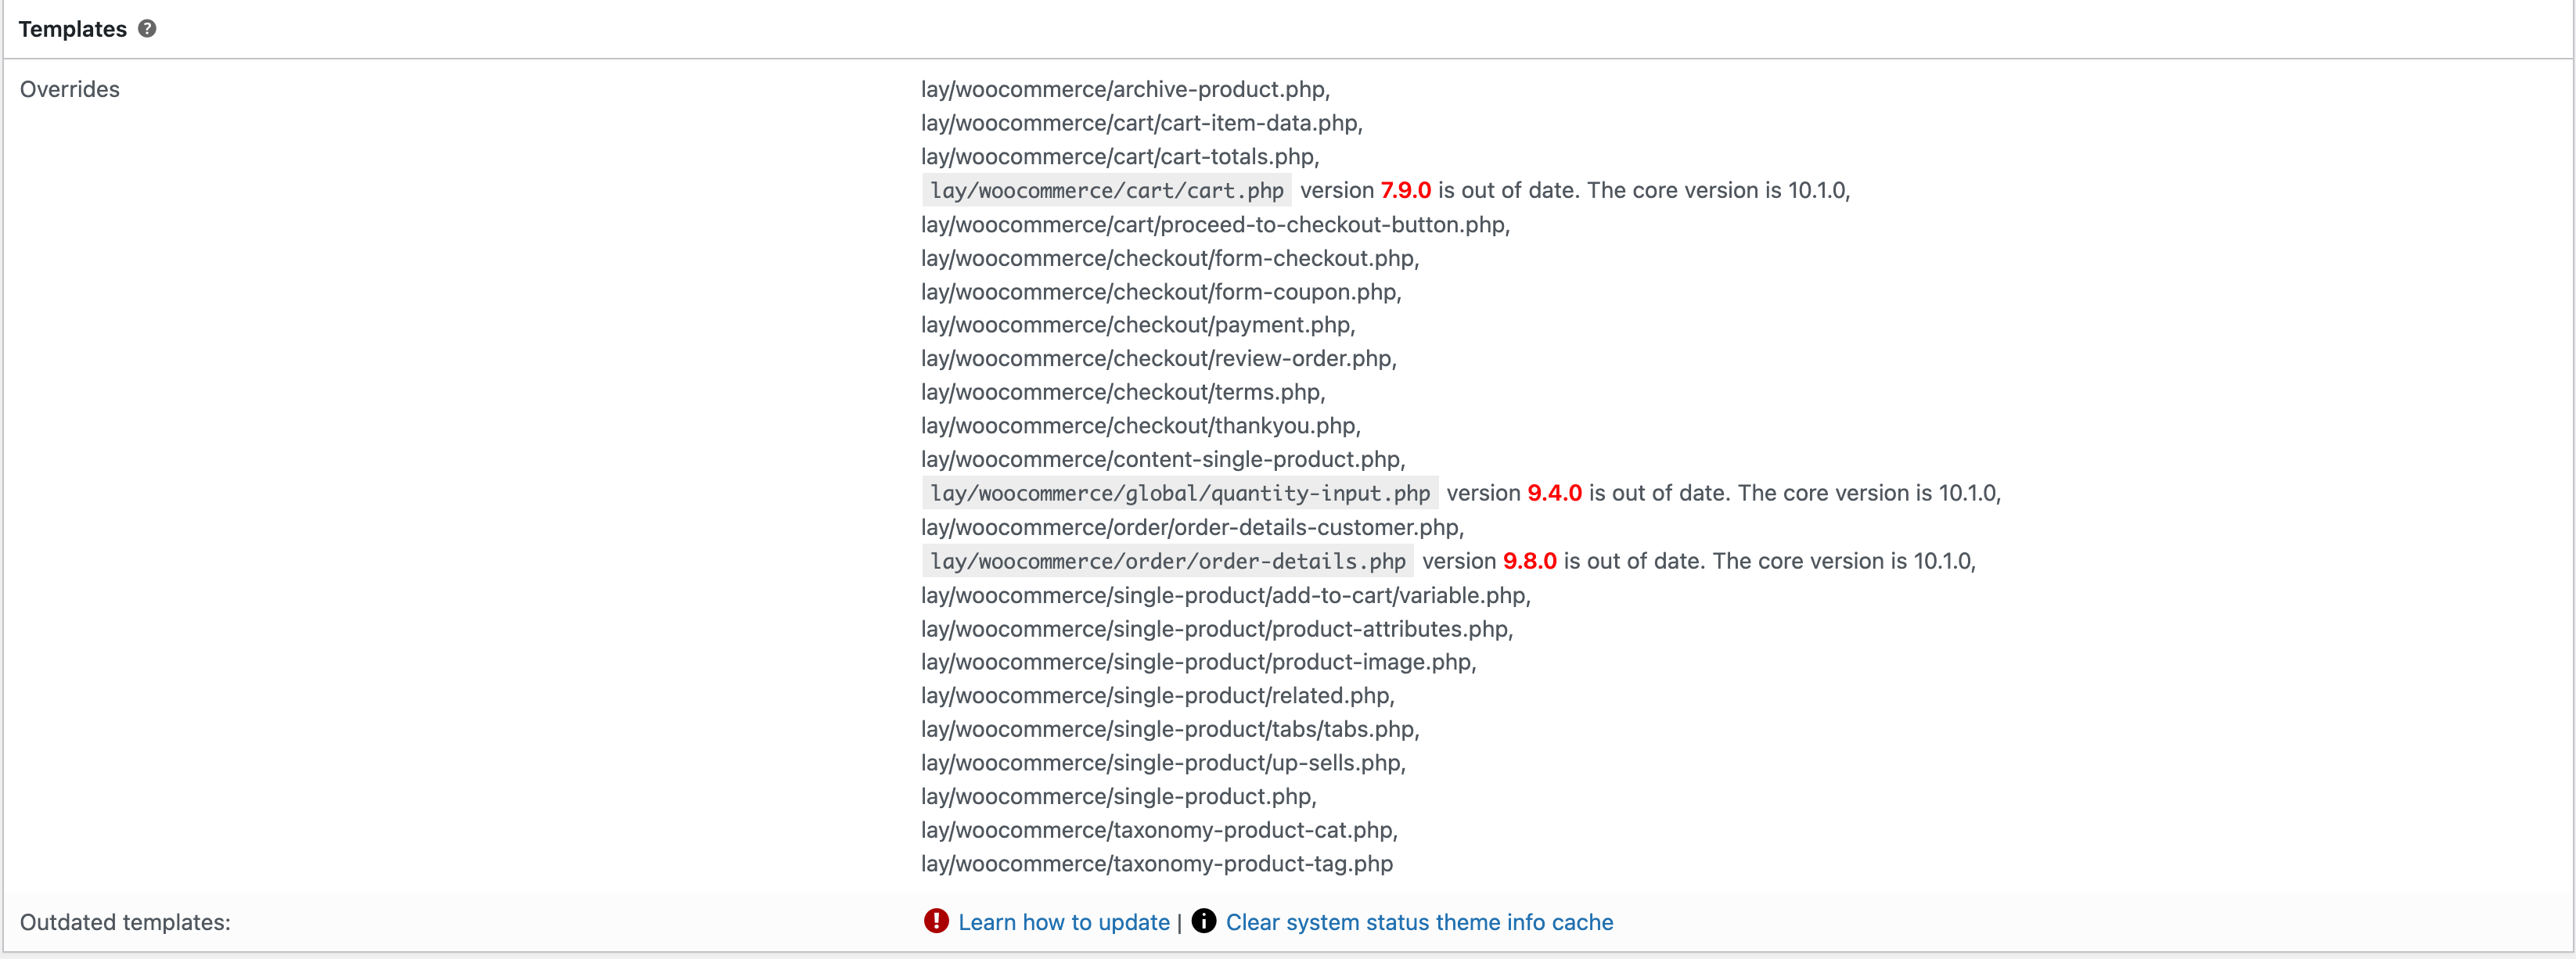2576x959 pixels.
Task: Click the checkout/thankyou.php override entry
Action: [1140, 426]
